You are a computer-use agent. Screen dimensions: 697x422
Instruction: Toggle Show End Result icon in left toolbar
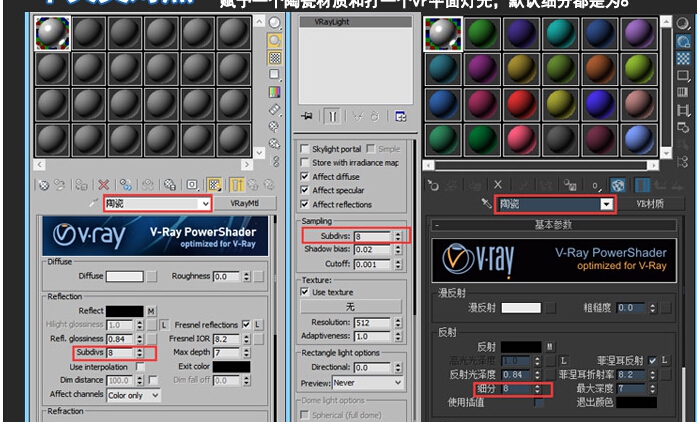coord(236,185)
